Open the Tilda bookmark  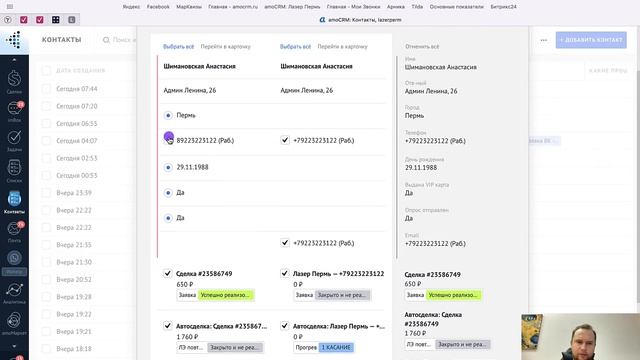(x=417, y=7)
